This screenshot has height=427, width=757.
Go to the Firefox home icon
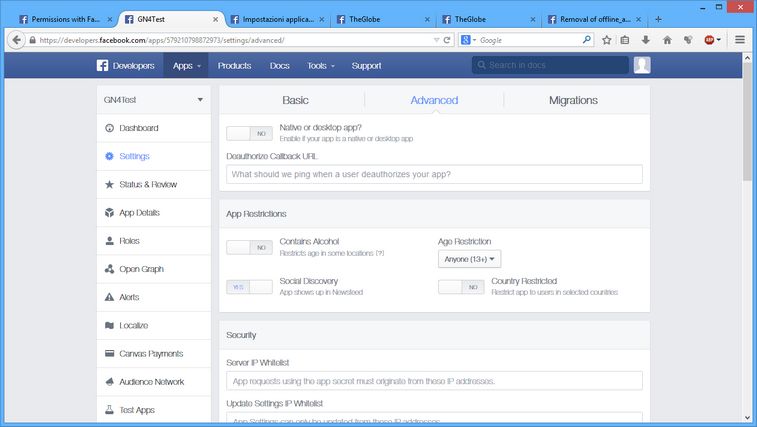(667, 40)
